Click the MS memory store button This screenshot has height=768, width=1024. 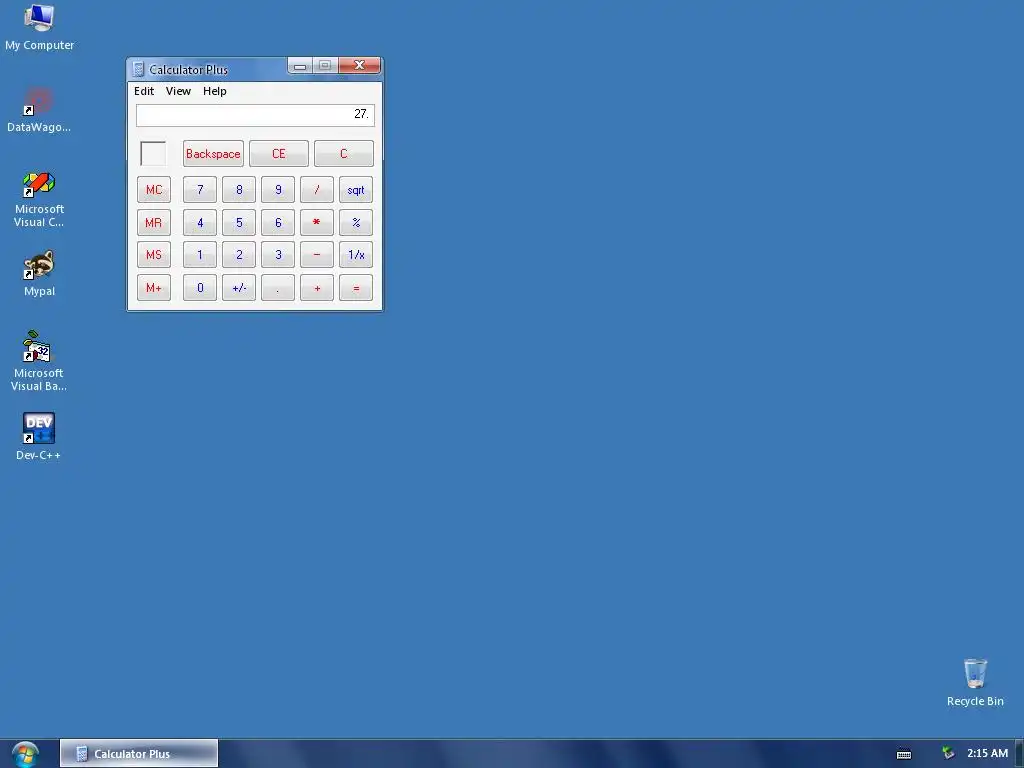(x=154, y=255)
